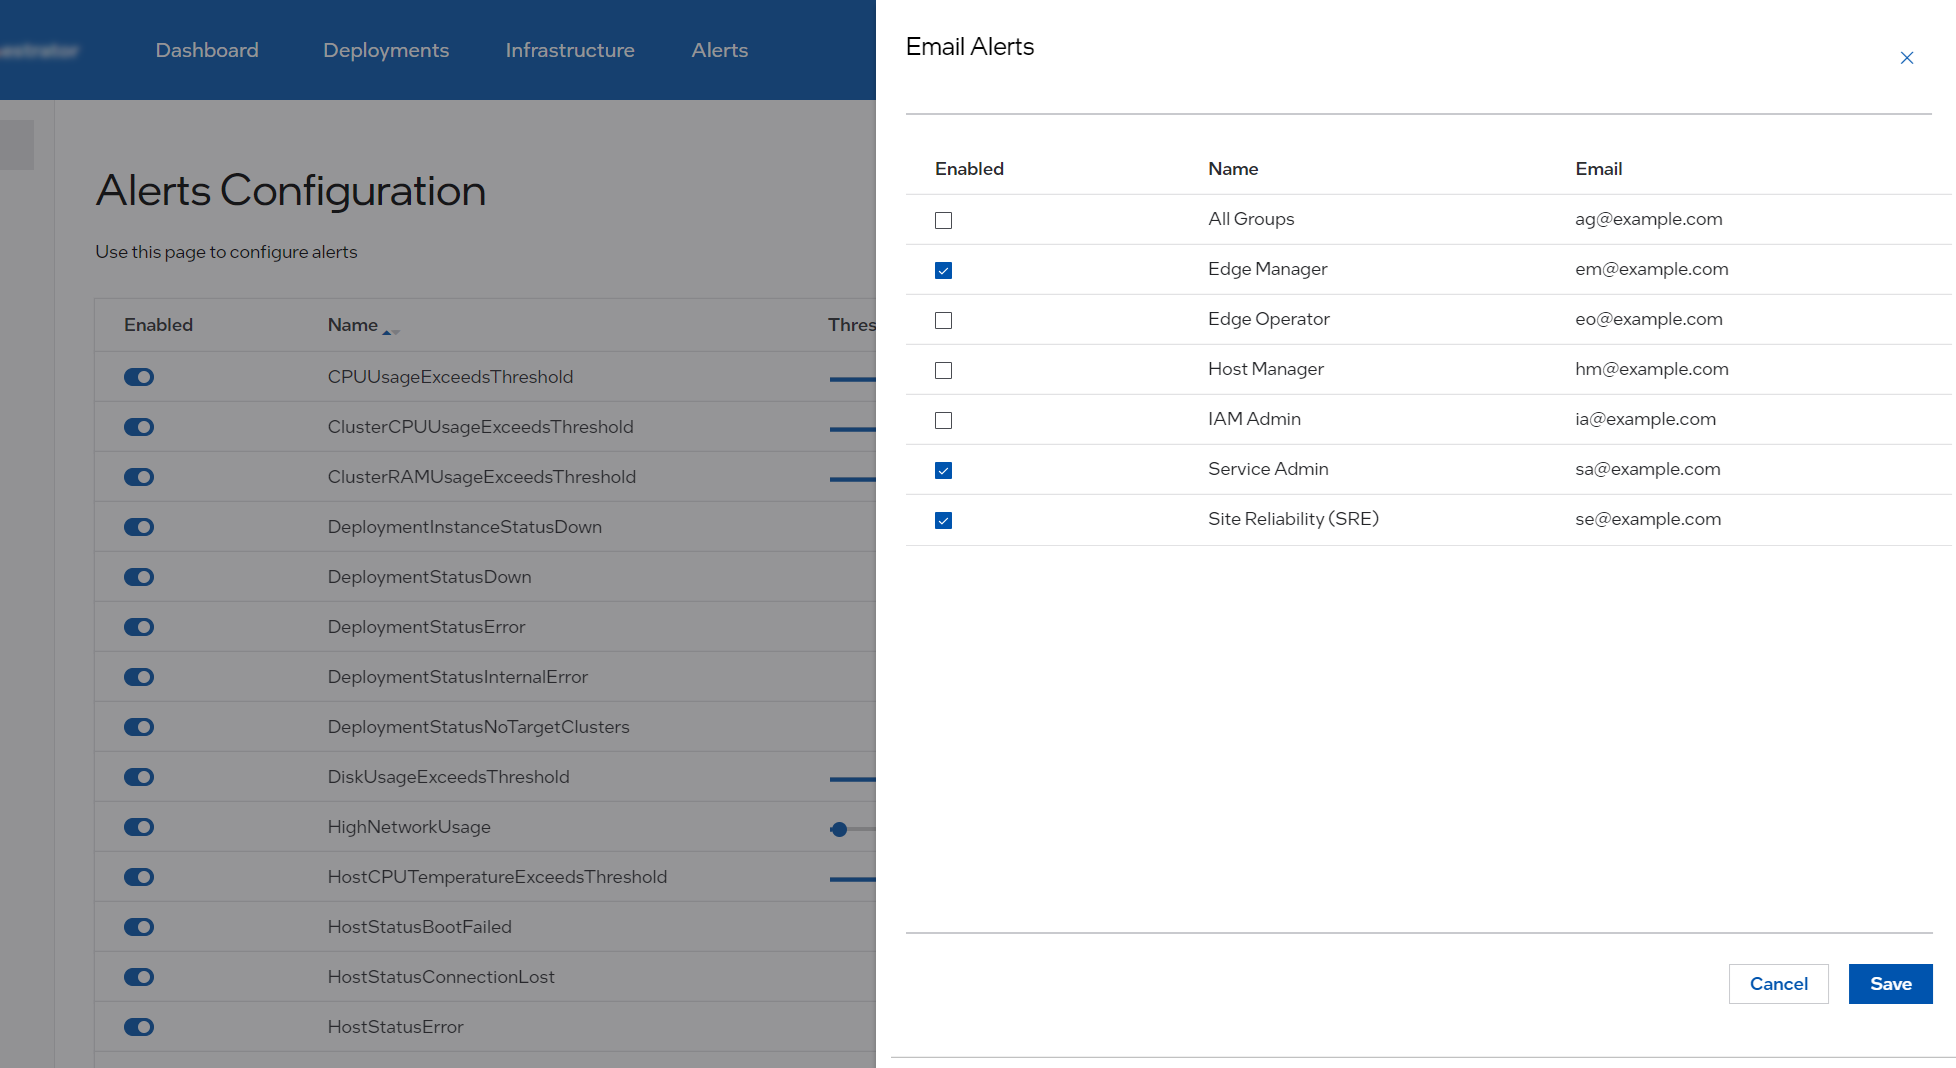Uncheck the Edge Manager email alert
The image size is (1956, 1068).
tap(943, 270)
